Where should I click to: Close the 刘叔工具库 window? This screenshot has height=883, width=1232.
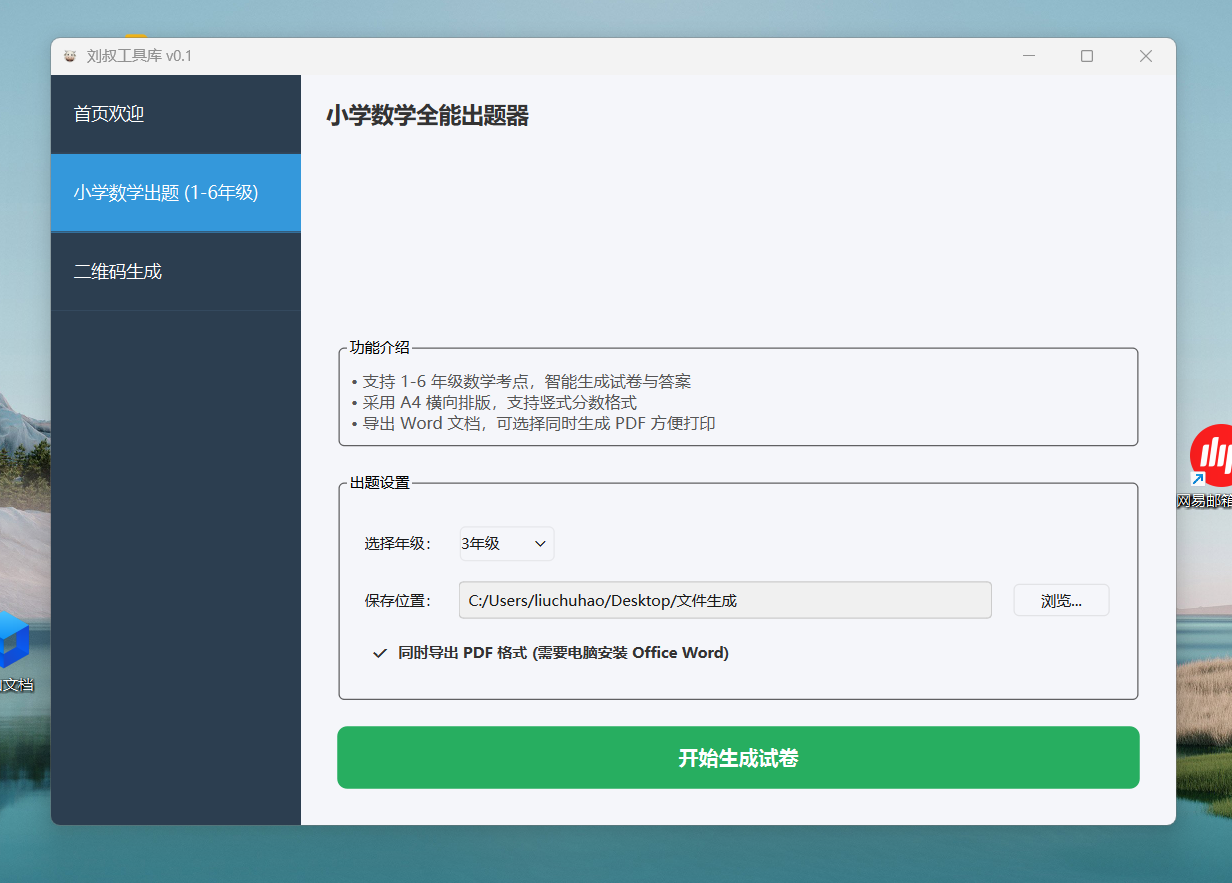(1146, 56)
